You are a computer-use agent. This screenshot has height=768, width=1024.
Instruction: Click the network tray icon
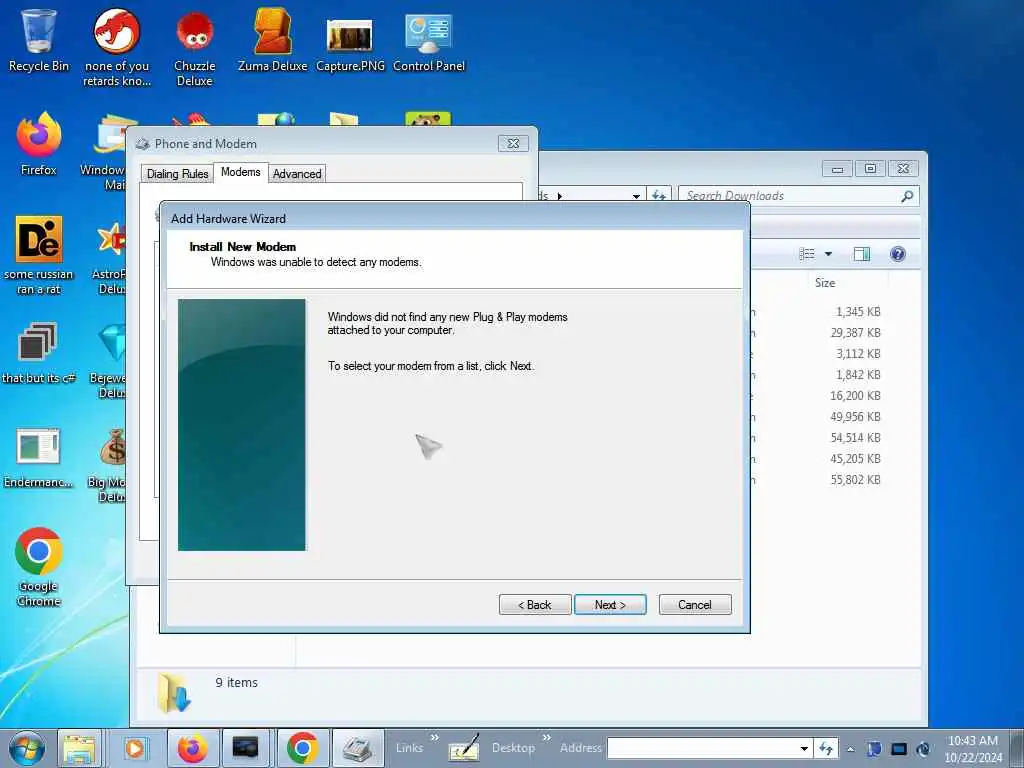point(899,749)
